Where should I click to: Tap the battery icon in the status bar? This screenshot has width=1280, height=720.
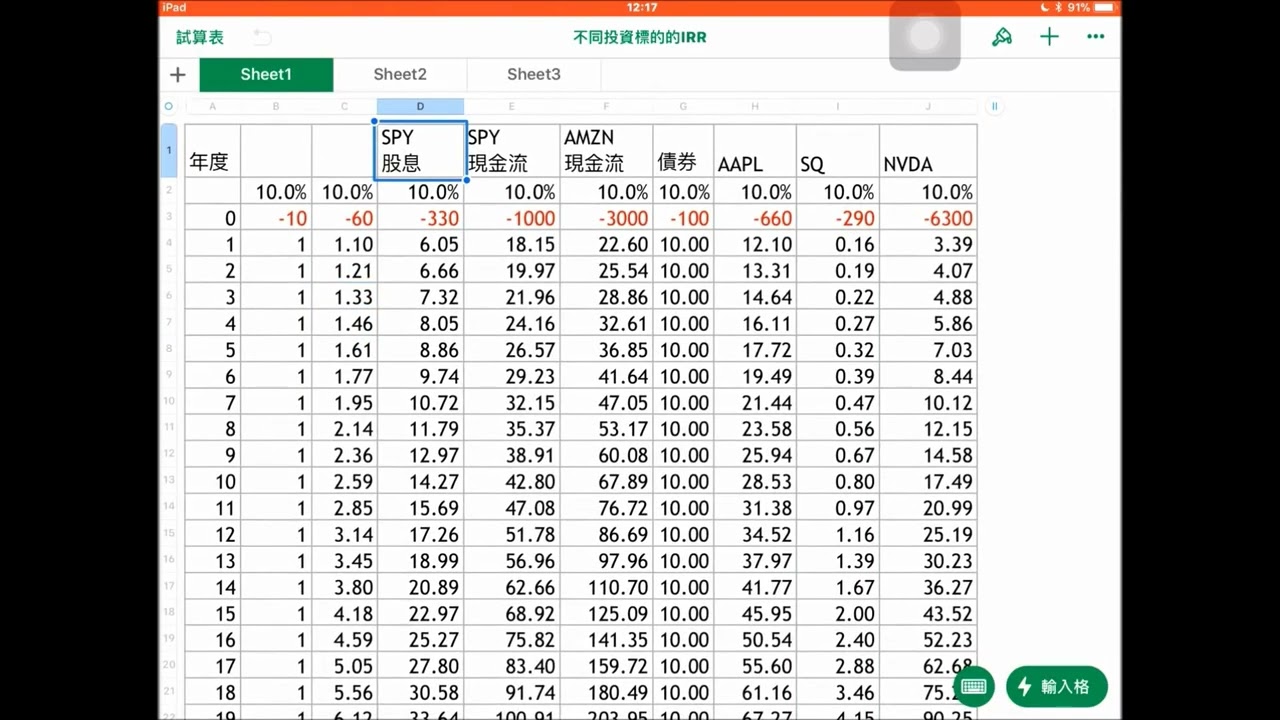[x=1104, y=7]
